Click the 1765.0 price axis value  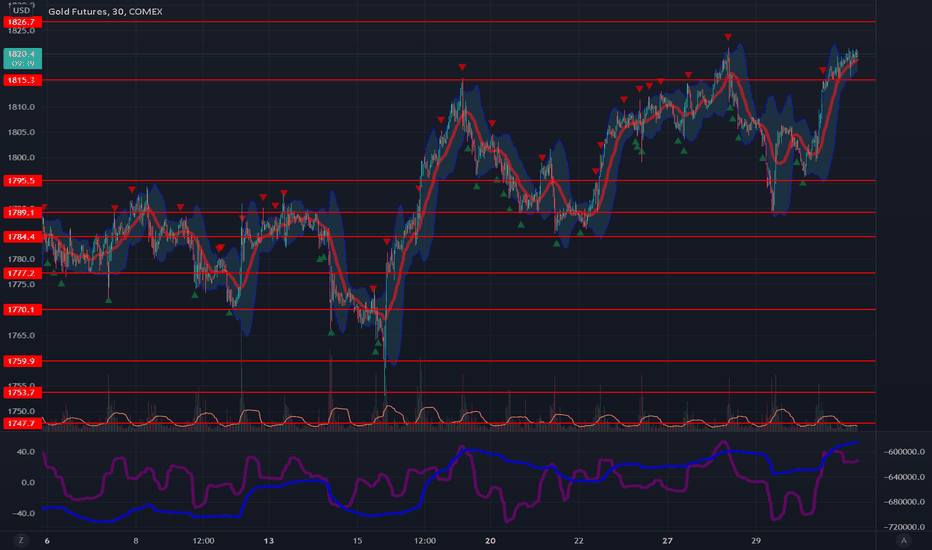tap(21, 335)
